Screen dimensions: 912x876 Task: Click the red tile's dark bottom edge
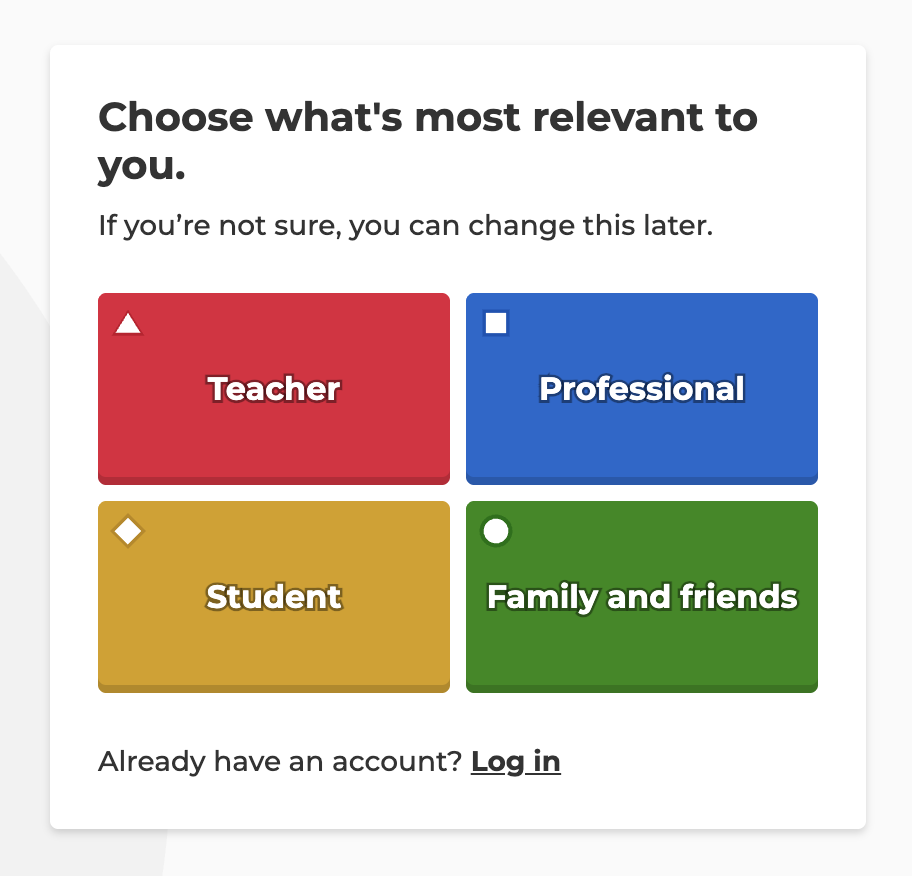[x=274, y=480]
